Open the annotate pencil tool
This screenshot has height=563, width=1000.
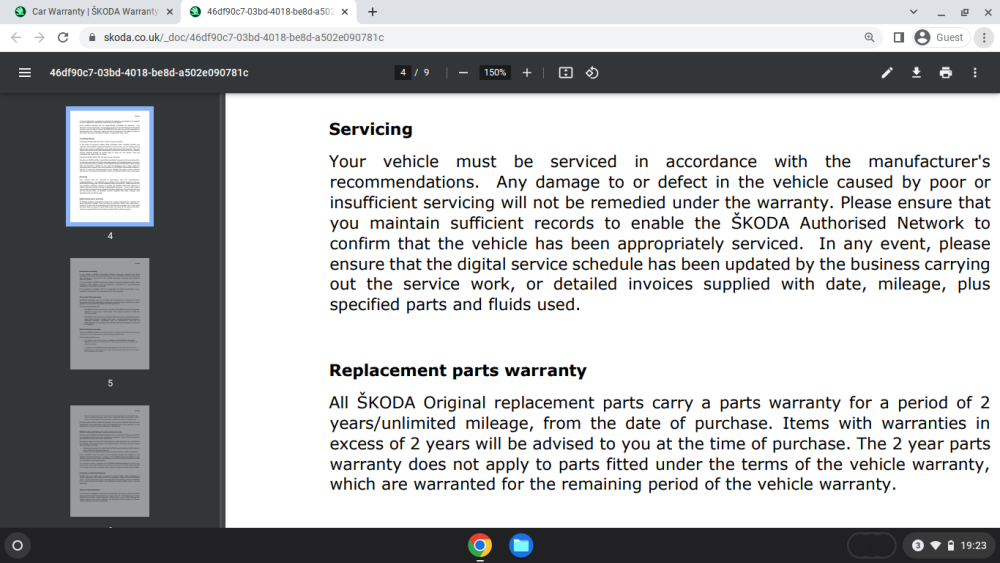[887, 73]
